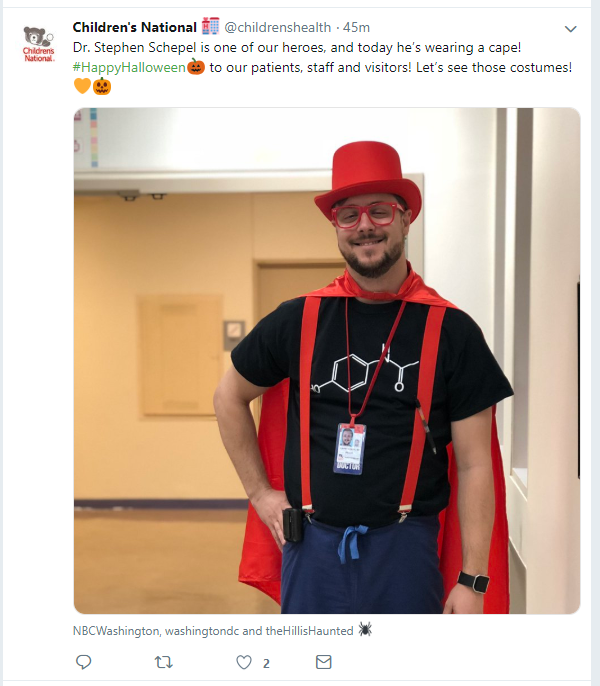
Task: Retweet this Children's National tweet
Action: [x=164, y=662]
